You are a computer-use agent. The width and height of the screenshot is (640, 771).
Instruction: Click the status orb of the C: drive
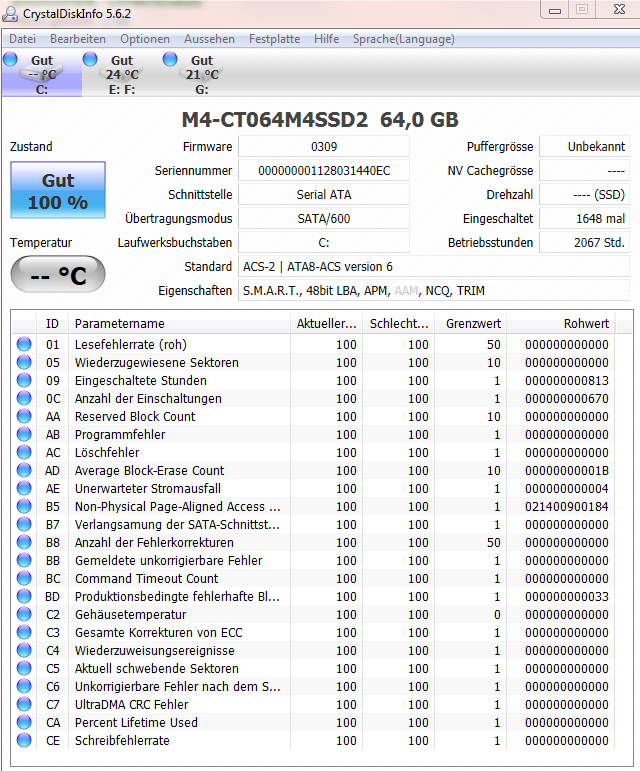tap(10, 59)
